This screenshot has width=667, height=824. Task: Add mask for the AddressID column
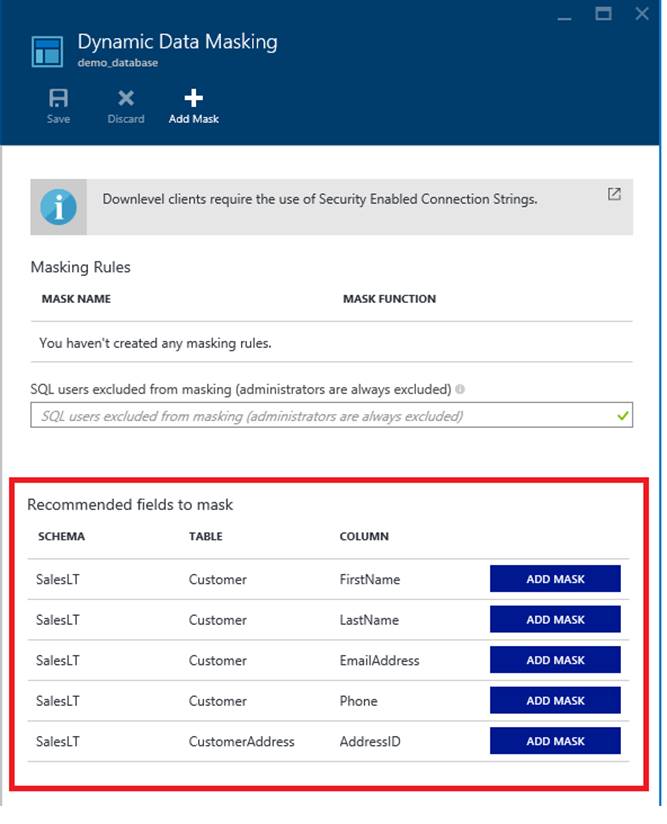[x=555, y=741]
